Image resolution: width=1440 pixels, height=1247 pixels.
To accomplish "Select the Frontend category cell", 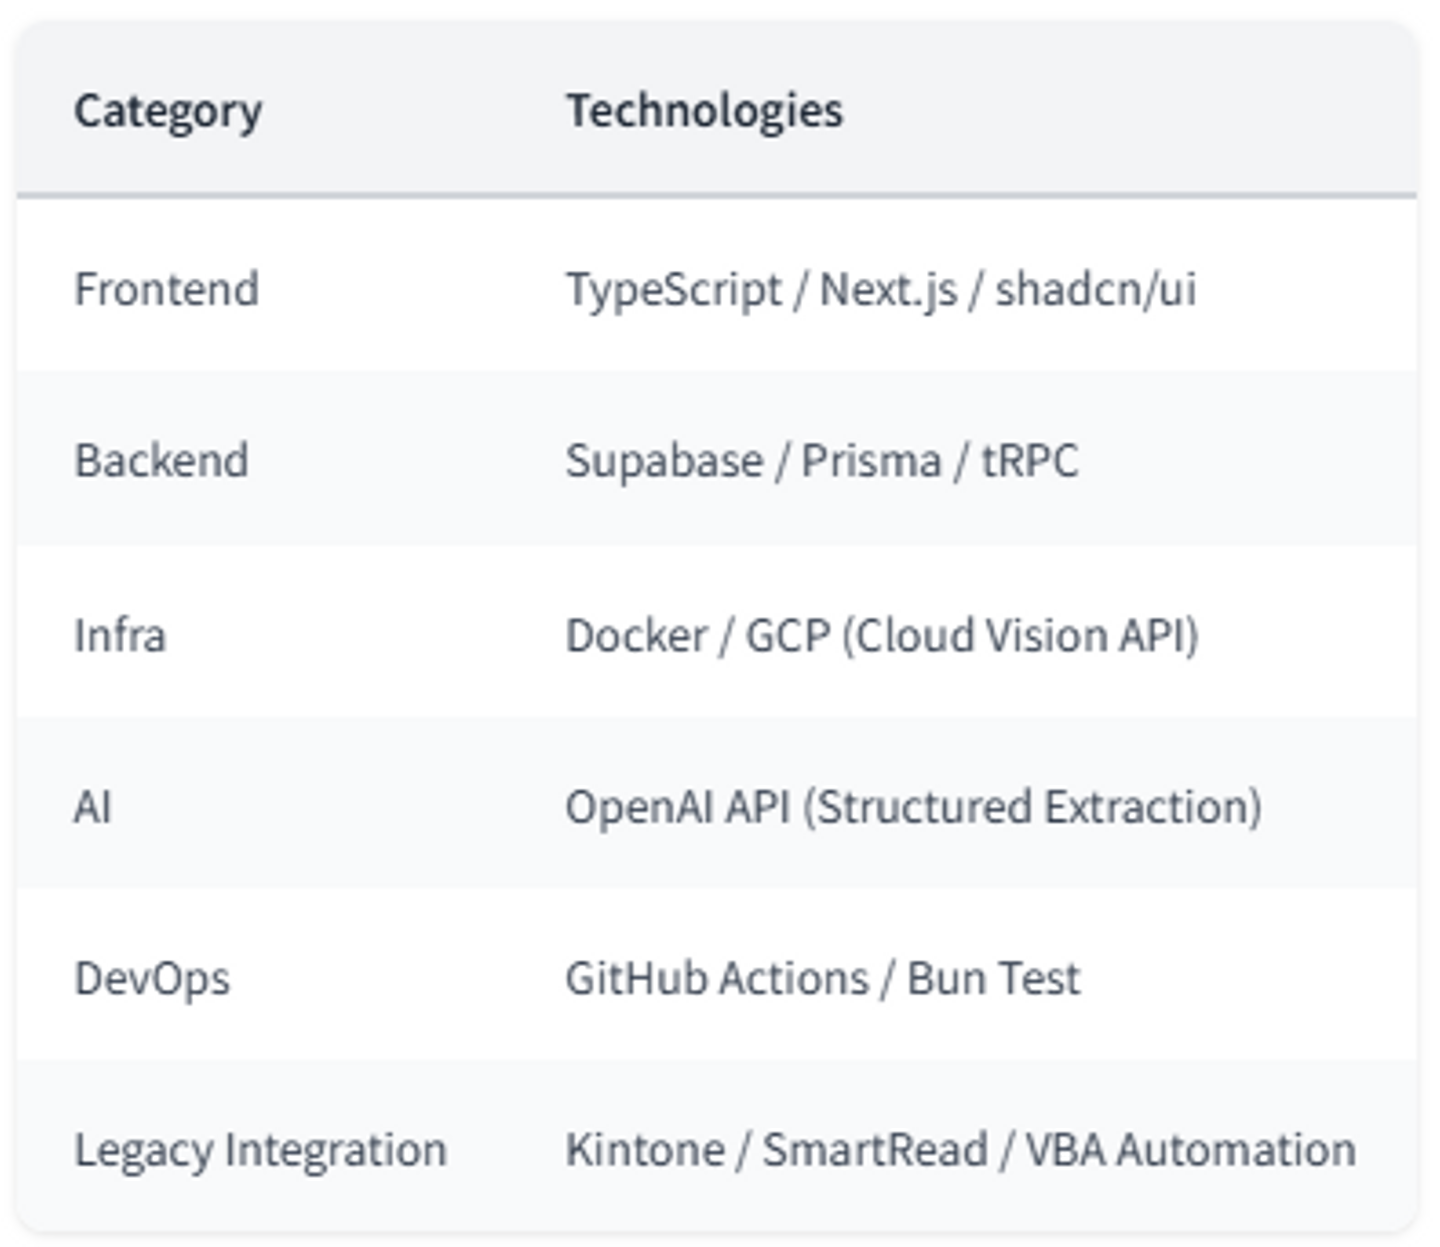I will (167, 290).
